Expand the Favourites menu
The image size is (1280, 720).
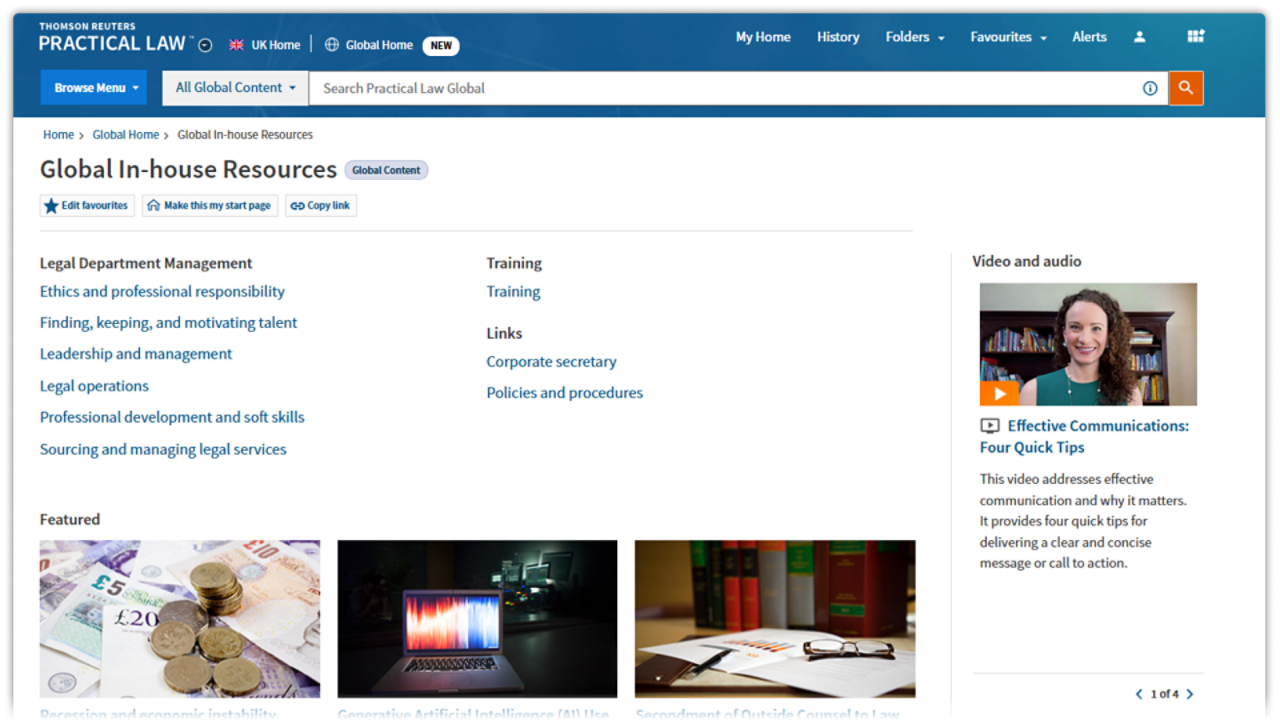pos(1008,37)
